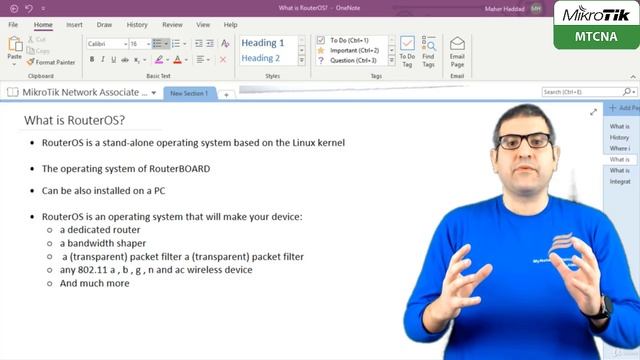Toggle Italic formatting

coord(103,60)
